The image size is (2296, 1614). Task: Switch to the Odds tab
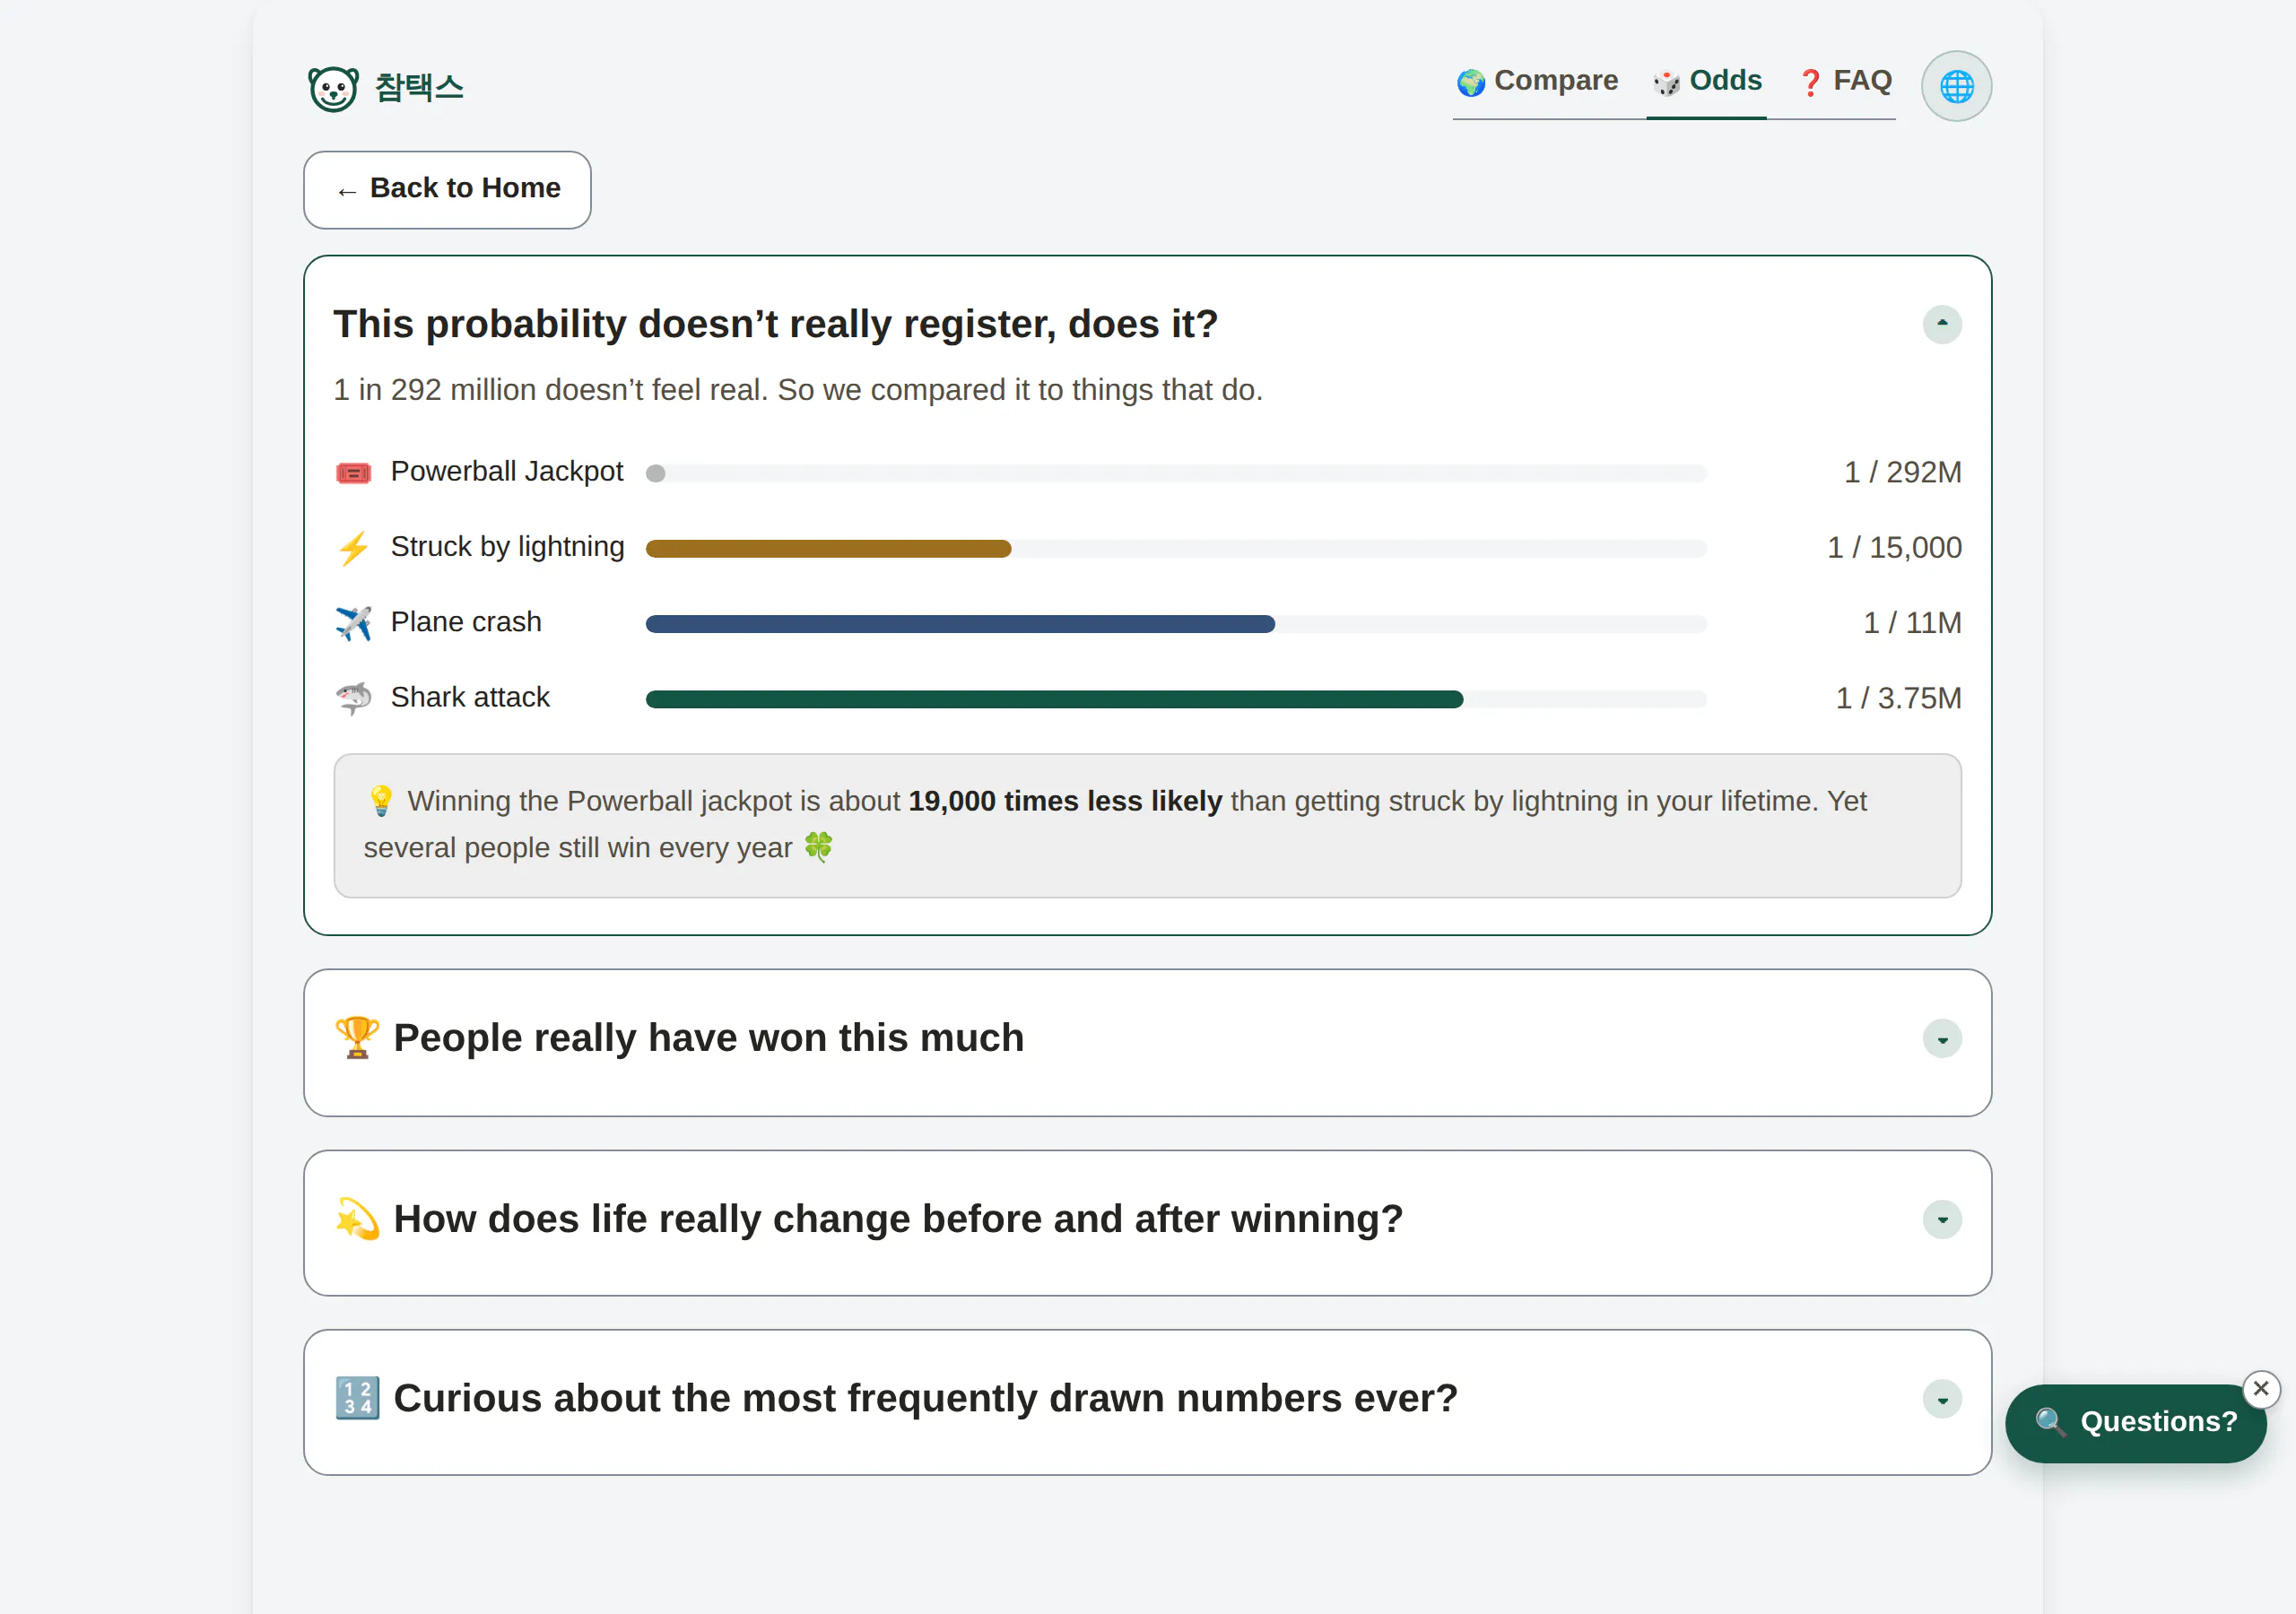point(1706,81)
